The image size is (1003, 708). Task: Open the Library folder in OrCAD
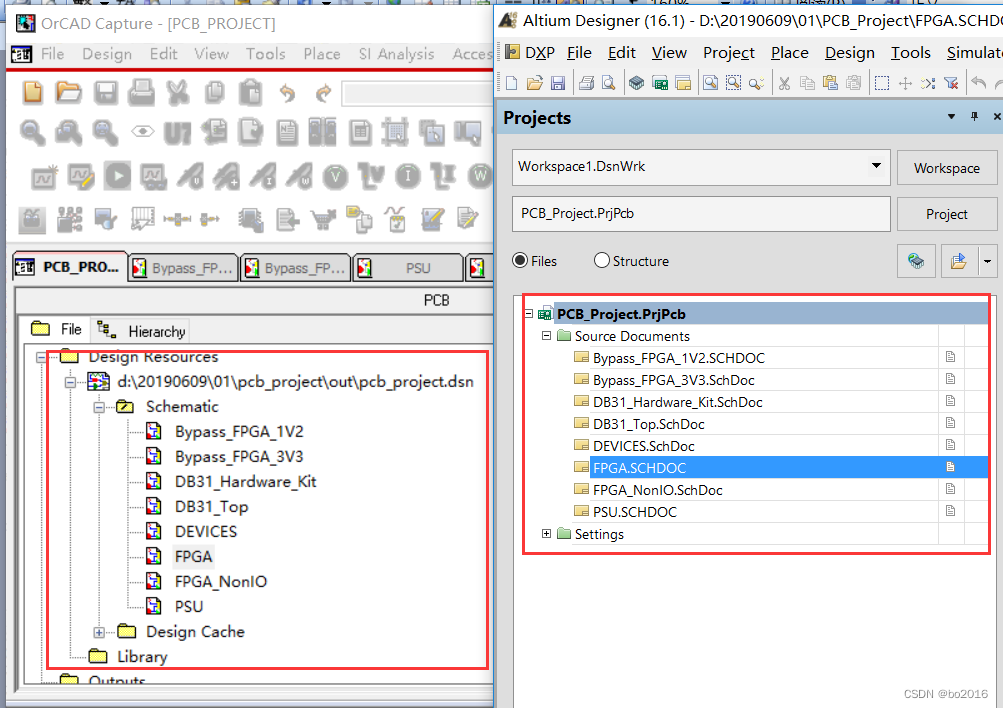tap(141, 657)
